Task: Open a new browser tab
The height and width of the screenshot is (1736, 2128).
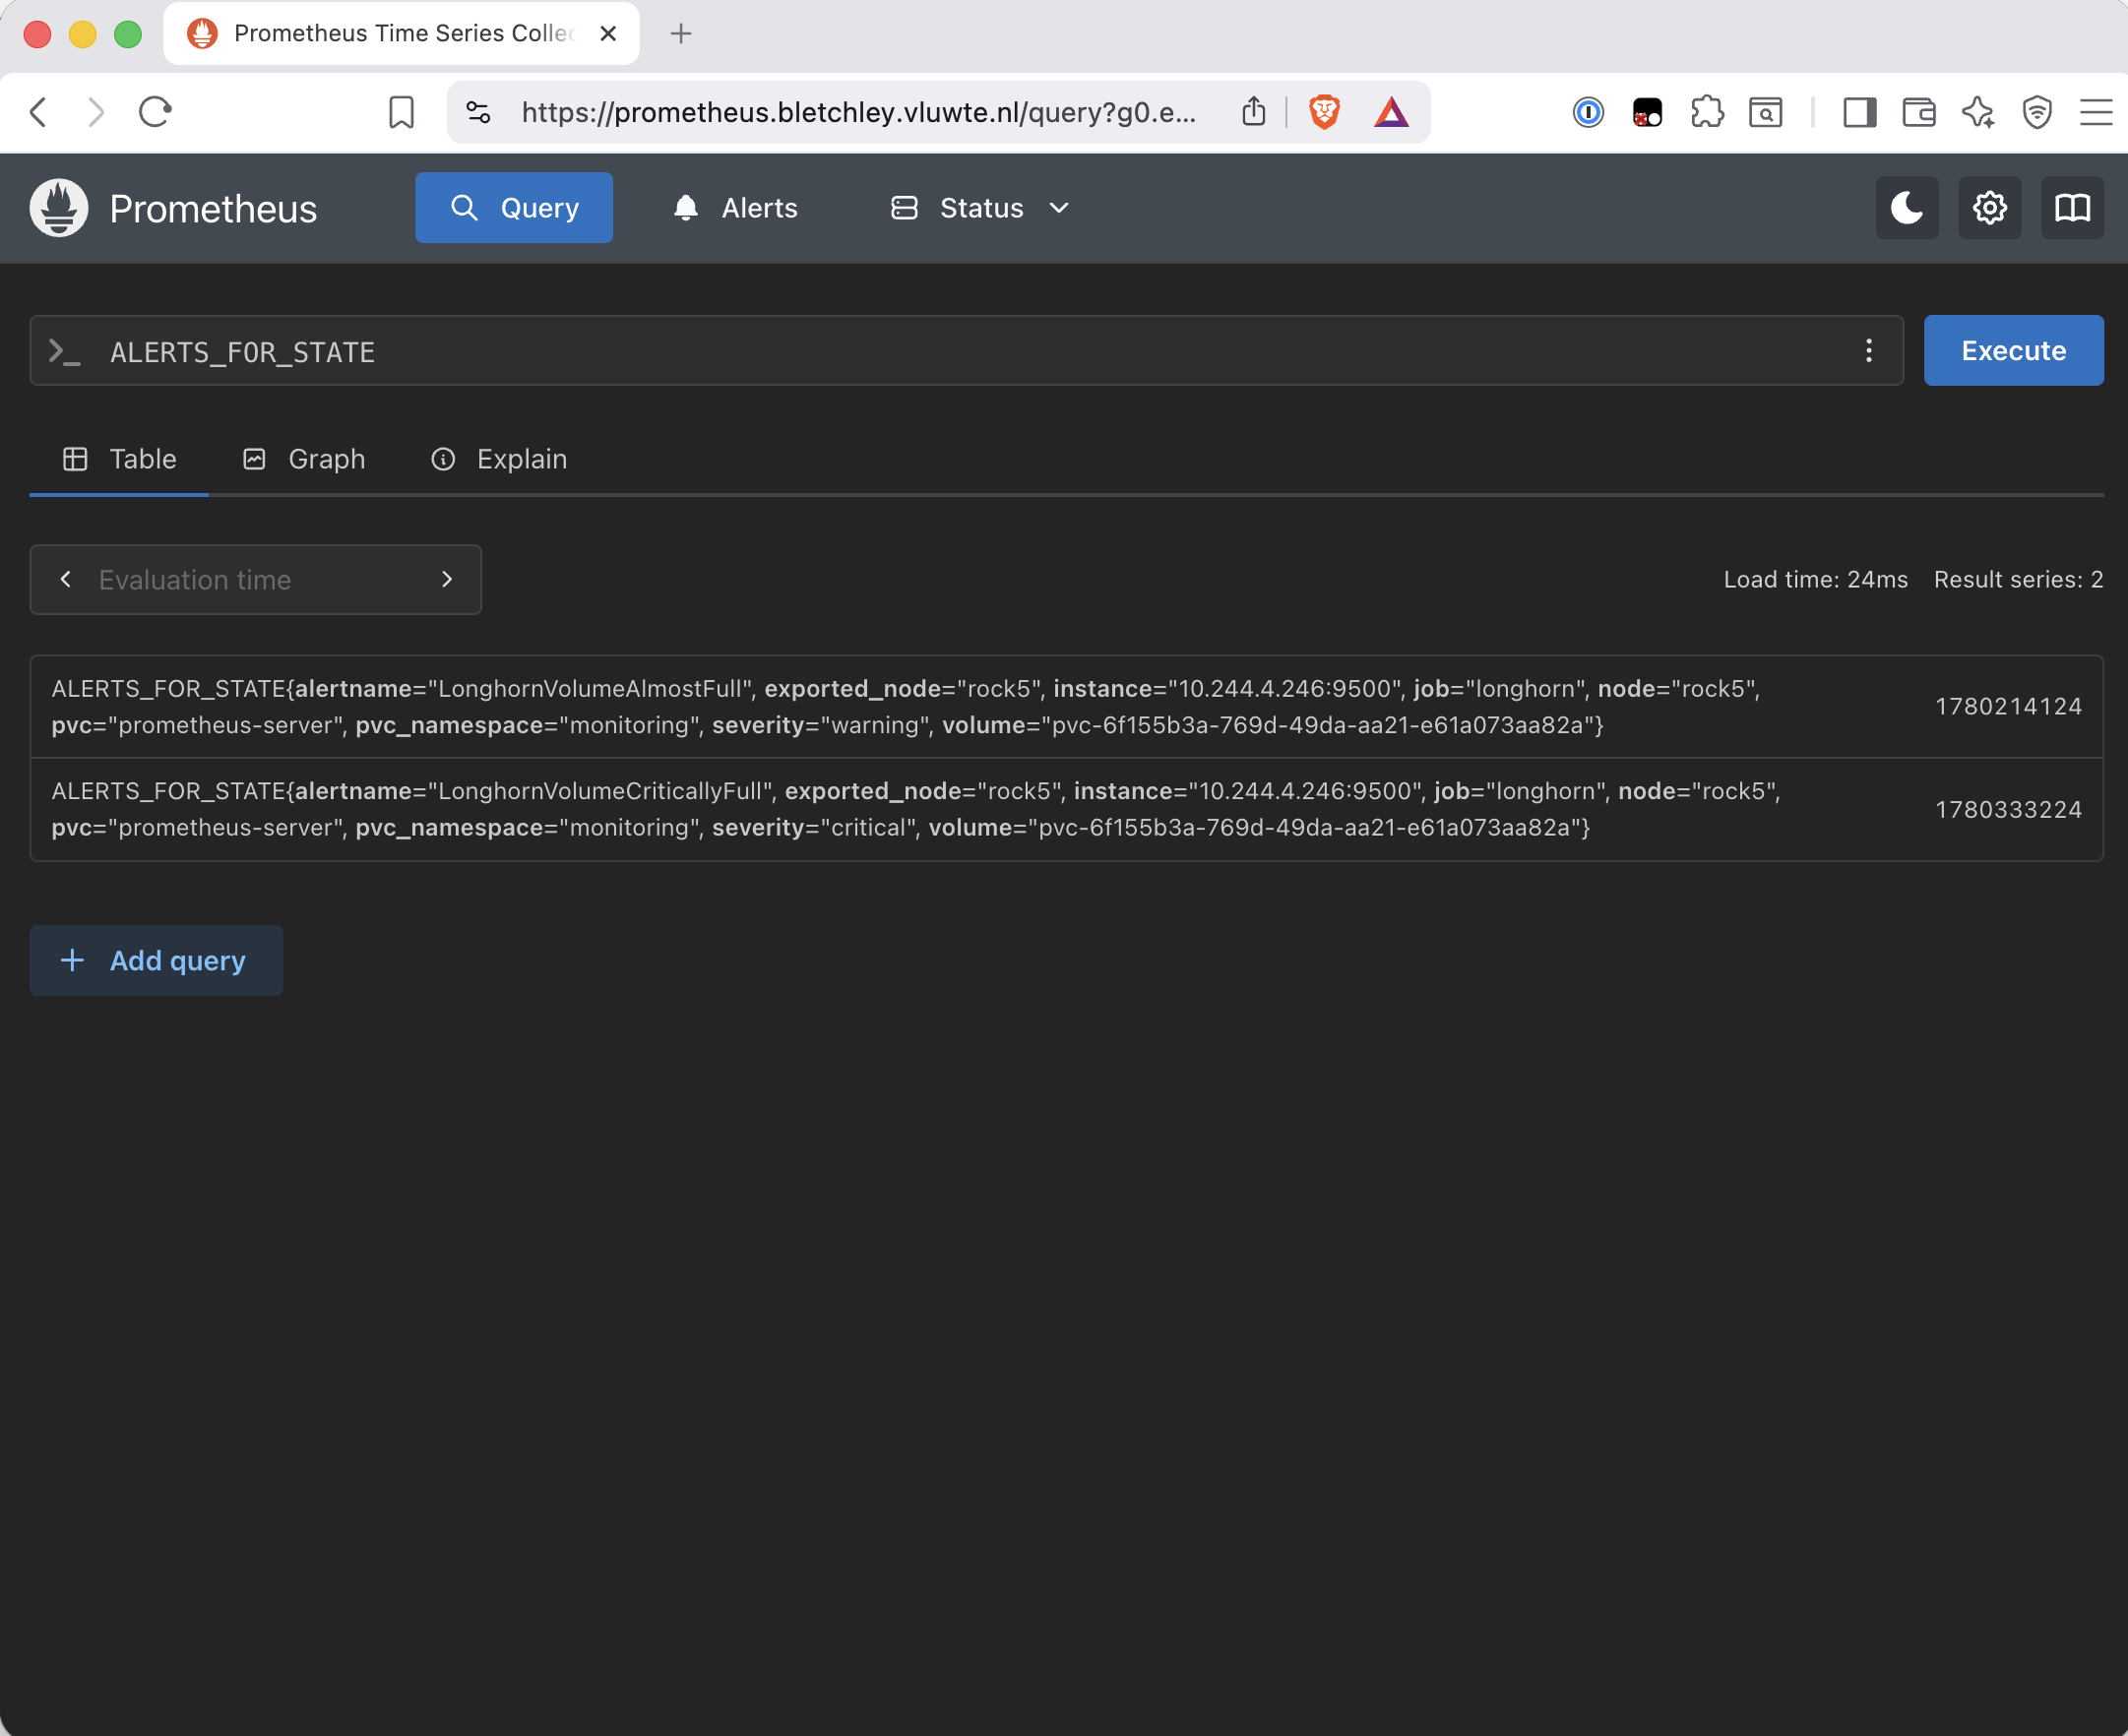Action: (681, 33)
